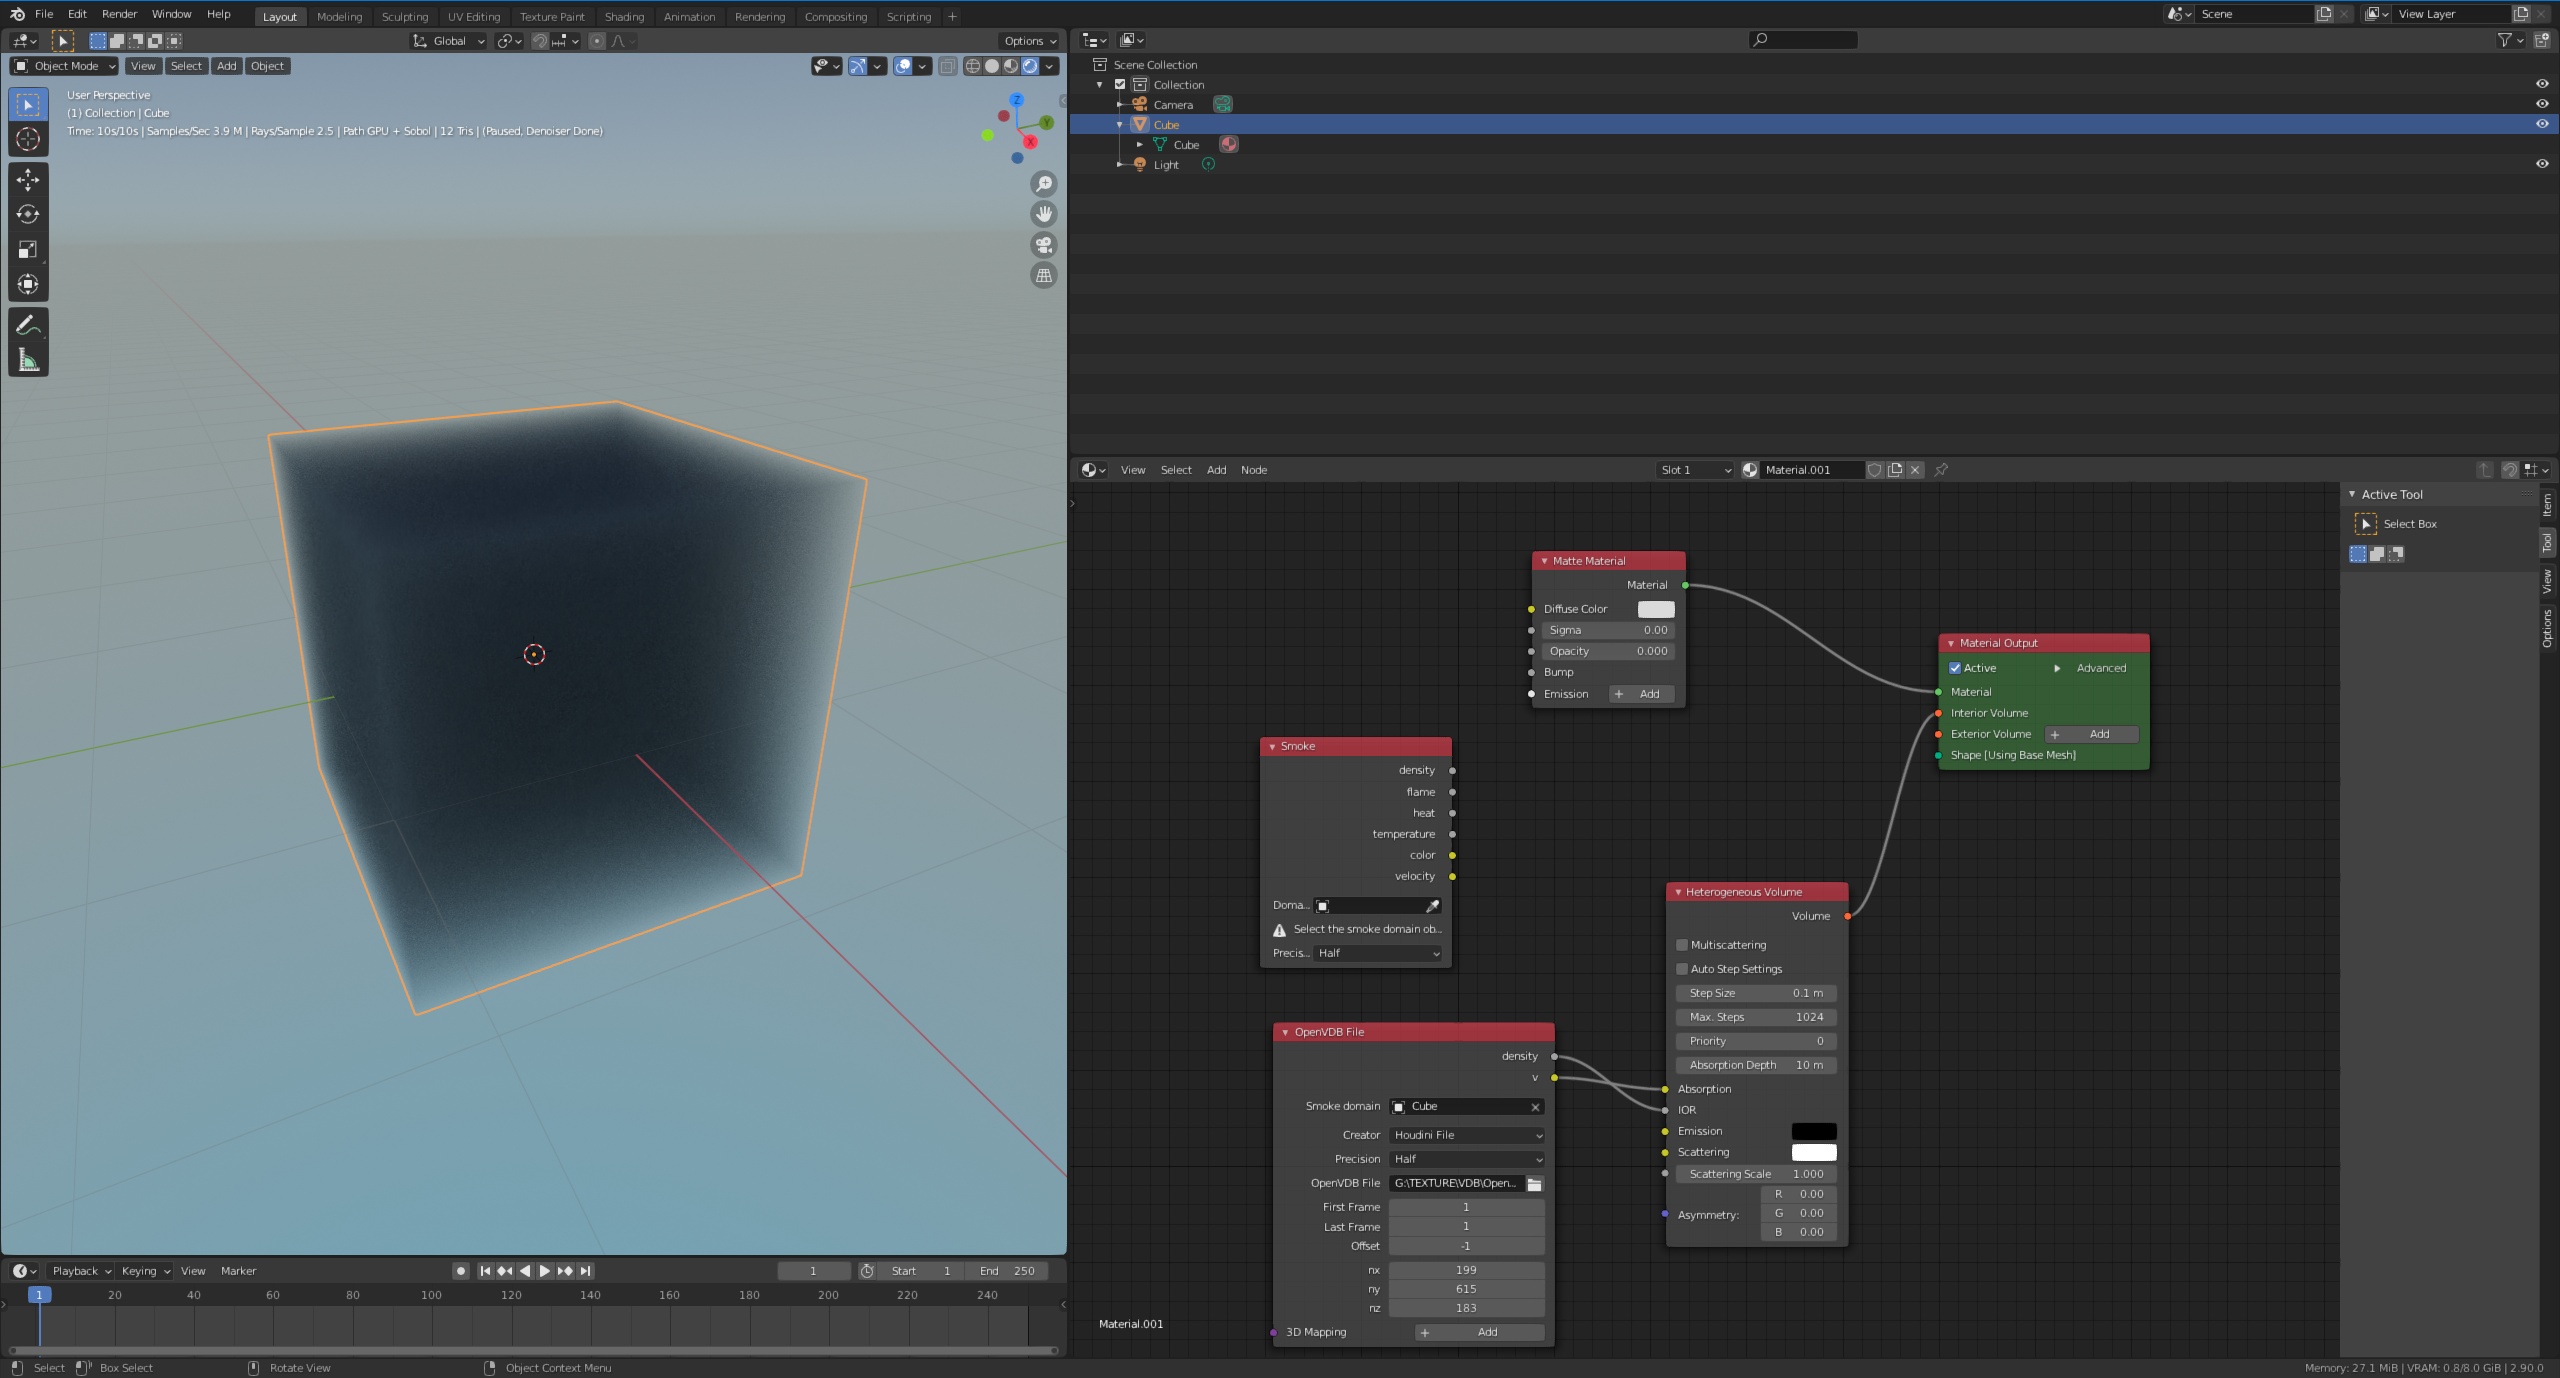Enable Auto Step Settings checkbox
Screen dimensions: 2560x1378
[x=1682, y=969]
